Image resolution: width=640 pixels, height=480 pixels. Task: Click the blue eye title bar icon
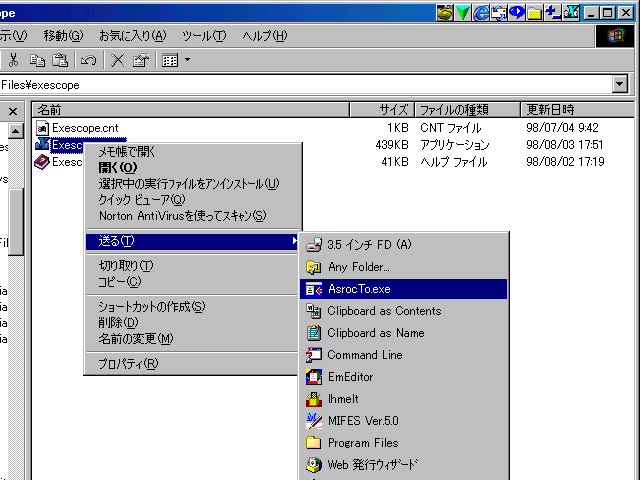click(517, 13)
